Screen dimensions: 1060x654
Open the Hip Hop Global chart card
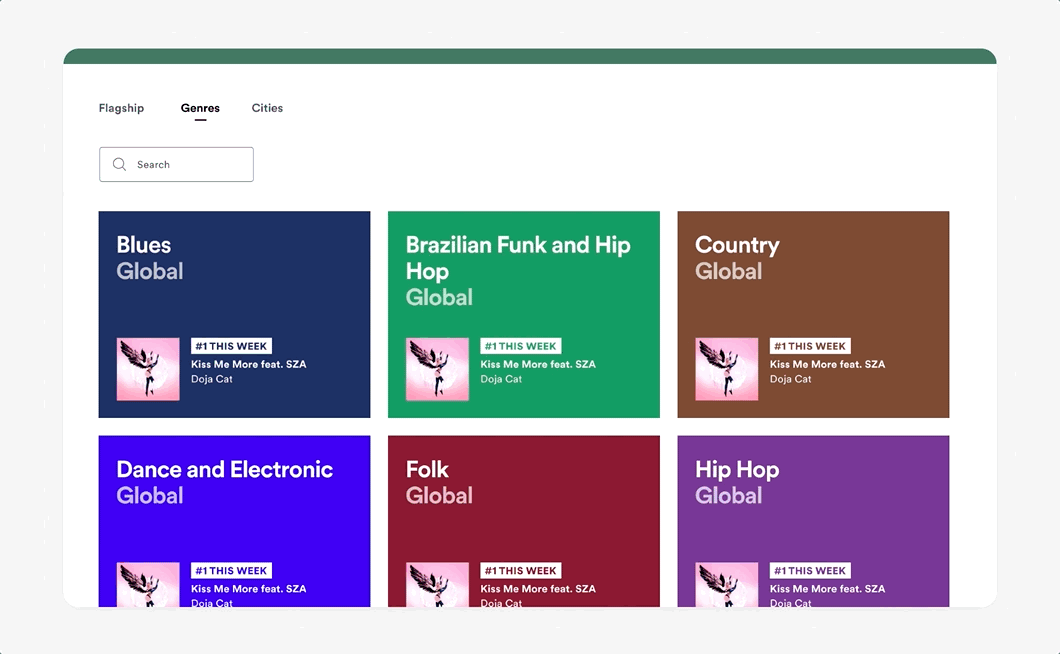pos(813,521)
